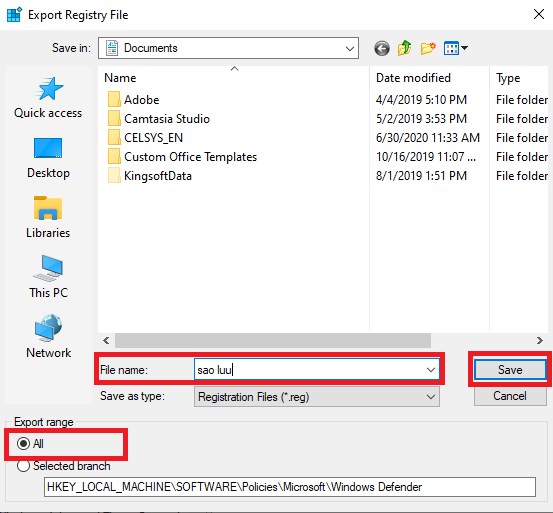Open the Network location
This screenshot has height=513, width=553.
[x=48, y=337]
